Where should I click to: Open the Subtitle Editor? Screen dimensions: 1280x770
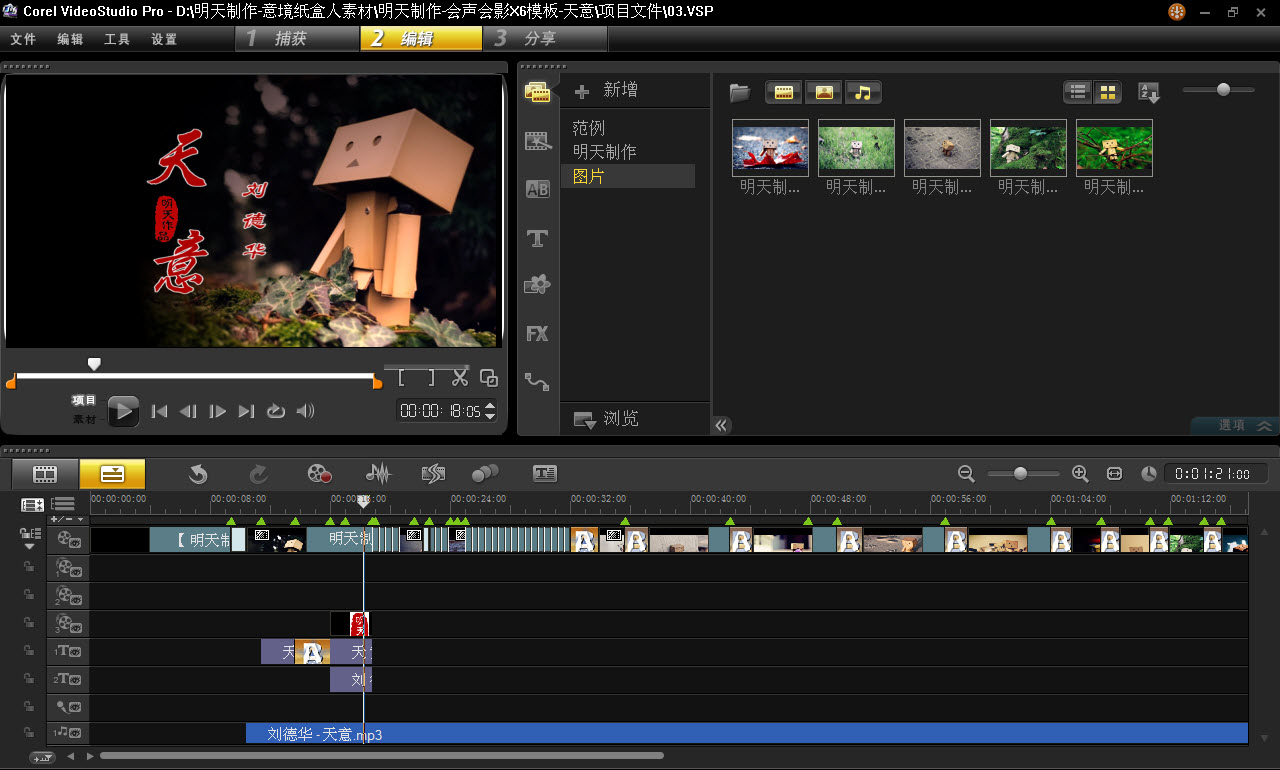[545, 474]
